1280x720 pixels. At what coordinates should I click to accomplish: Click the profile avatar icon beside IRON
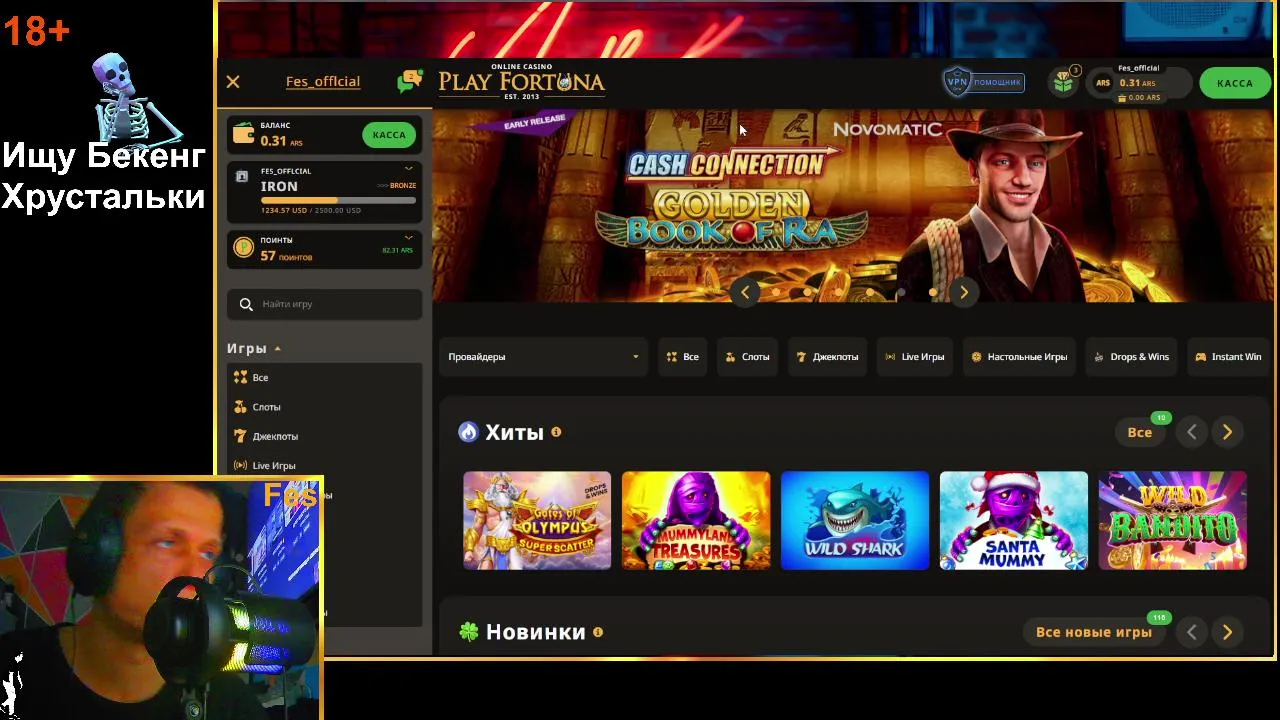point(242,176)
